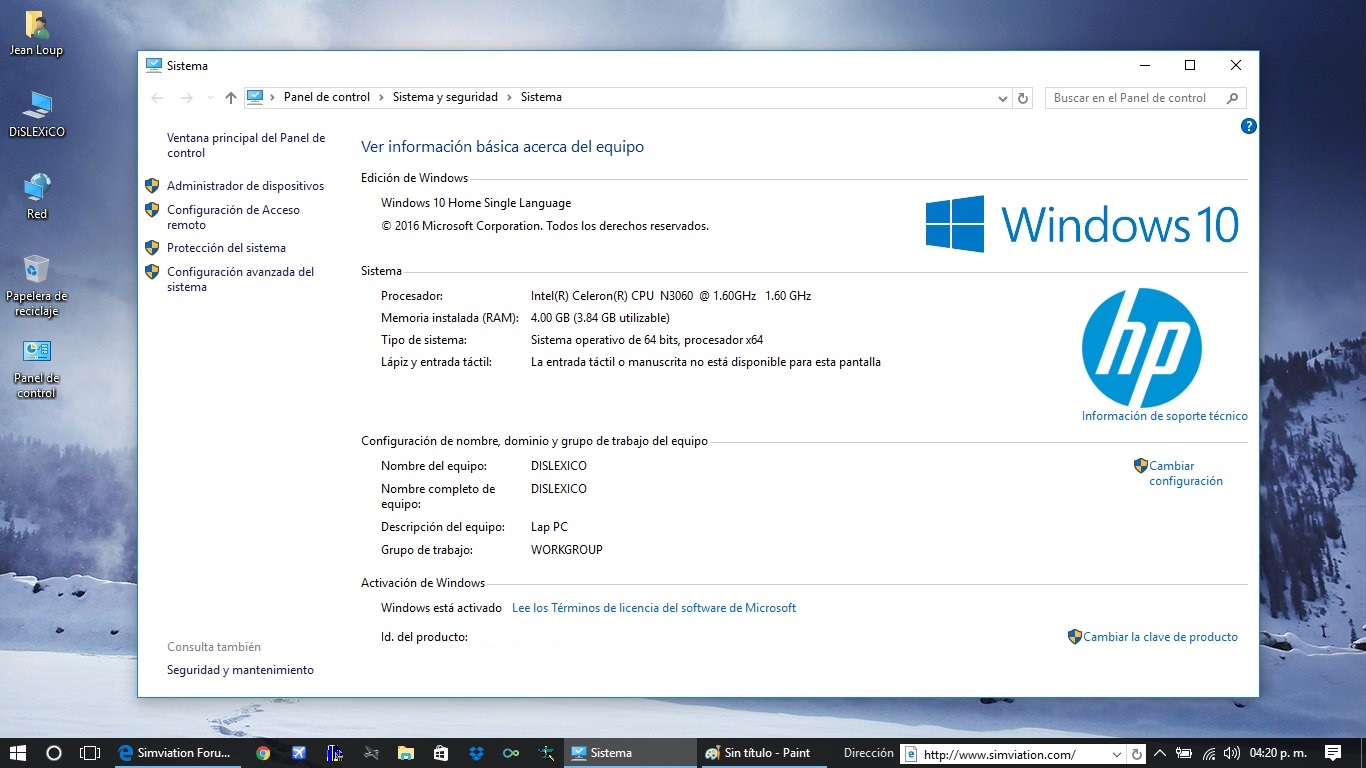Open Información de soporte técnico link

pyautogui.click(x=1165, y=416)
